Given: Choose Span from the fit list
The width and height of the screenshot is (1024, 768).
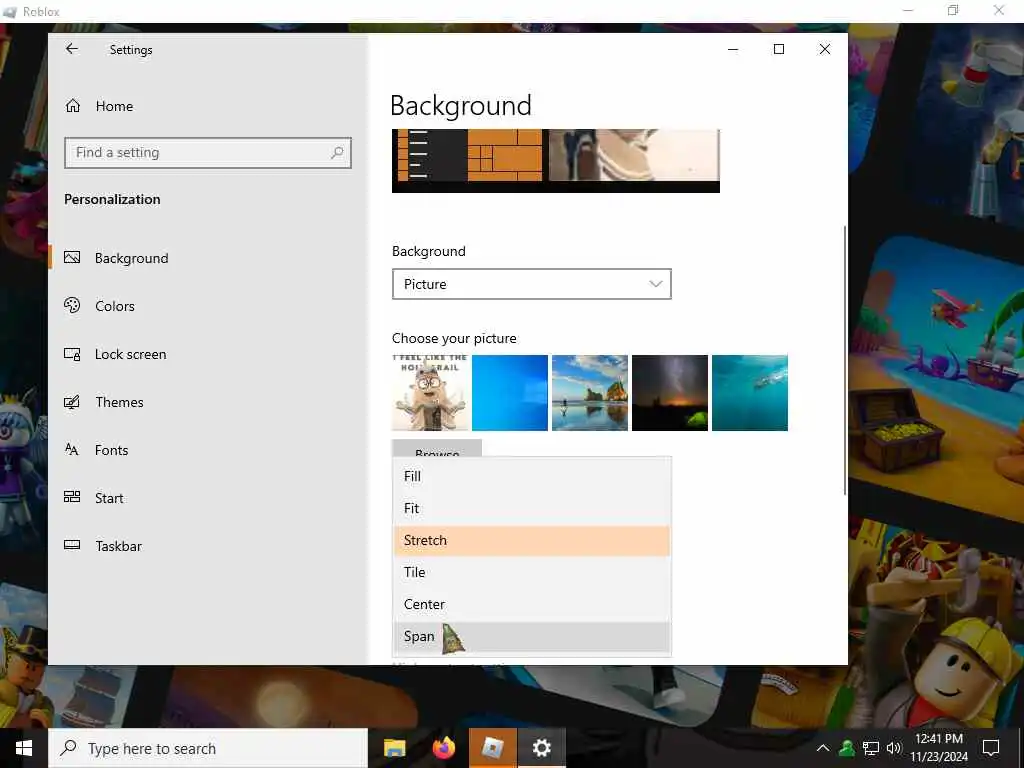Looking at the screenshot, I should [x=532, y=636].
